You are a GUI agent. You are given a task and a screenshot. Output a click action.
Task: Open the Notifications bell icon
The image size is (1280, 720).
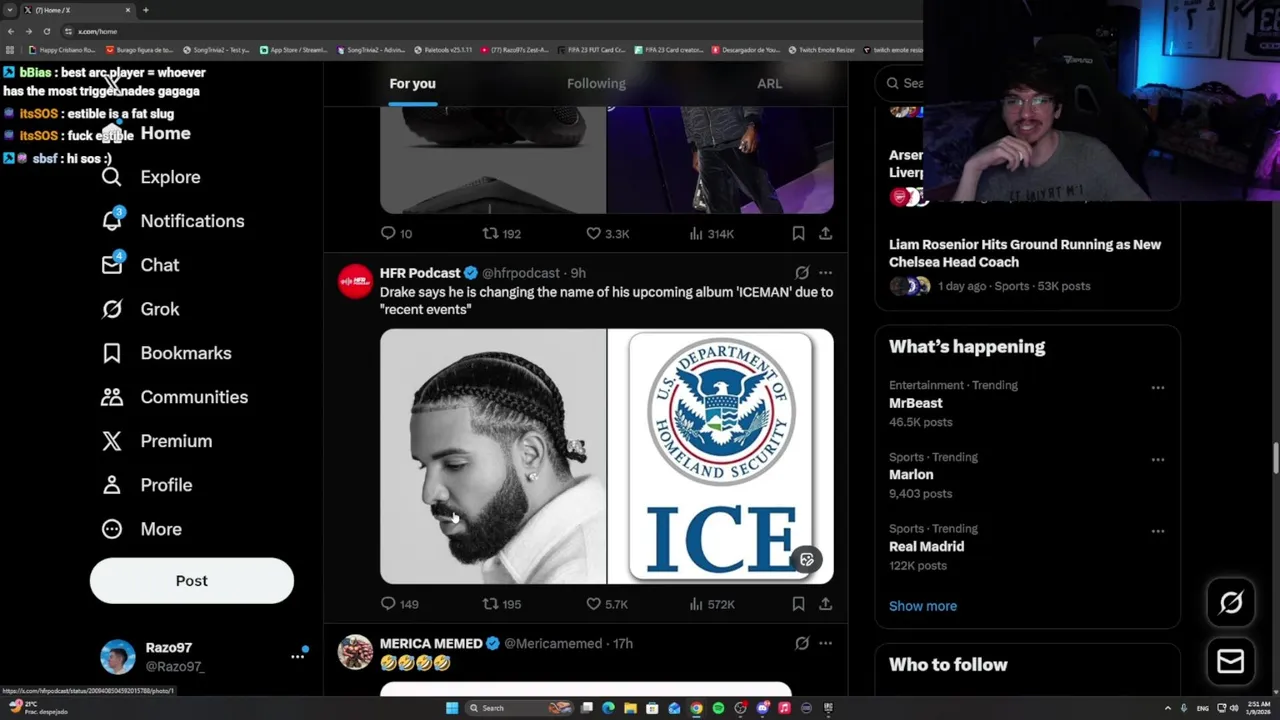112,220
